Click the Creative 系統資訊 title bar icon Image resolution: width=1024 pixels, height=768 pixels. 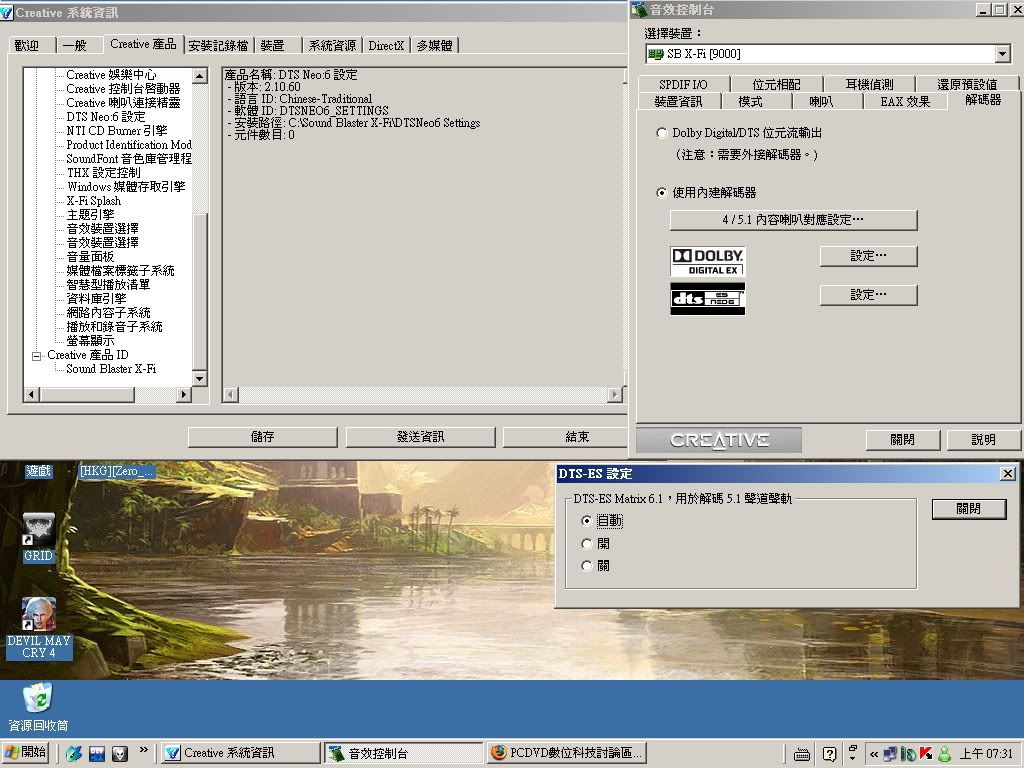point(7,12)
